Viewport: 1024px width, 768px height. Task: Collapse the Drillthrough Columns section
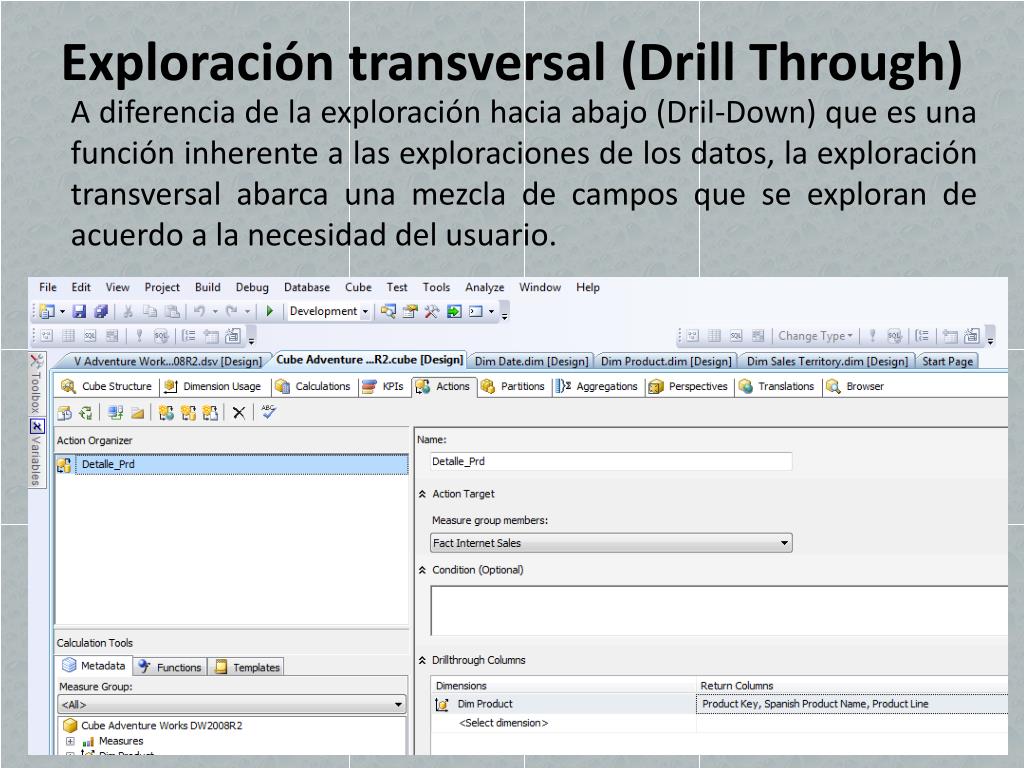click(423, 660)
